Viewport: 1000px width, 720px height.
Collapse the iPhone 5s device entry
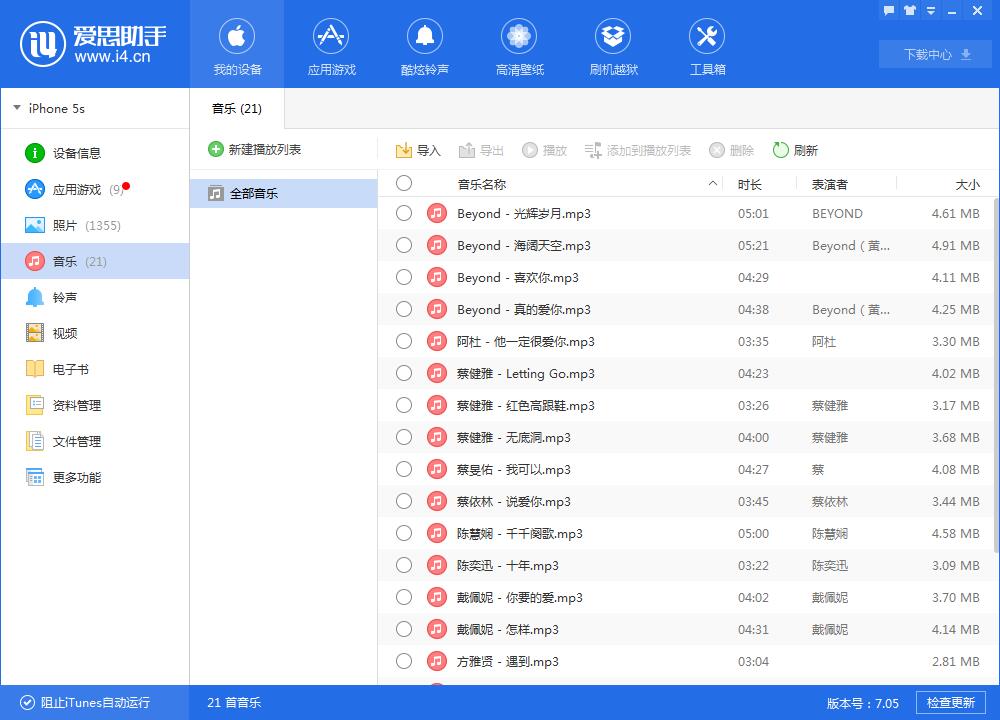16,108
